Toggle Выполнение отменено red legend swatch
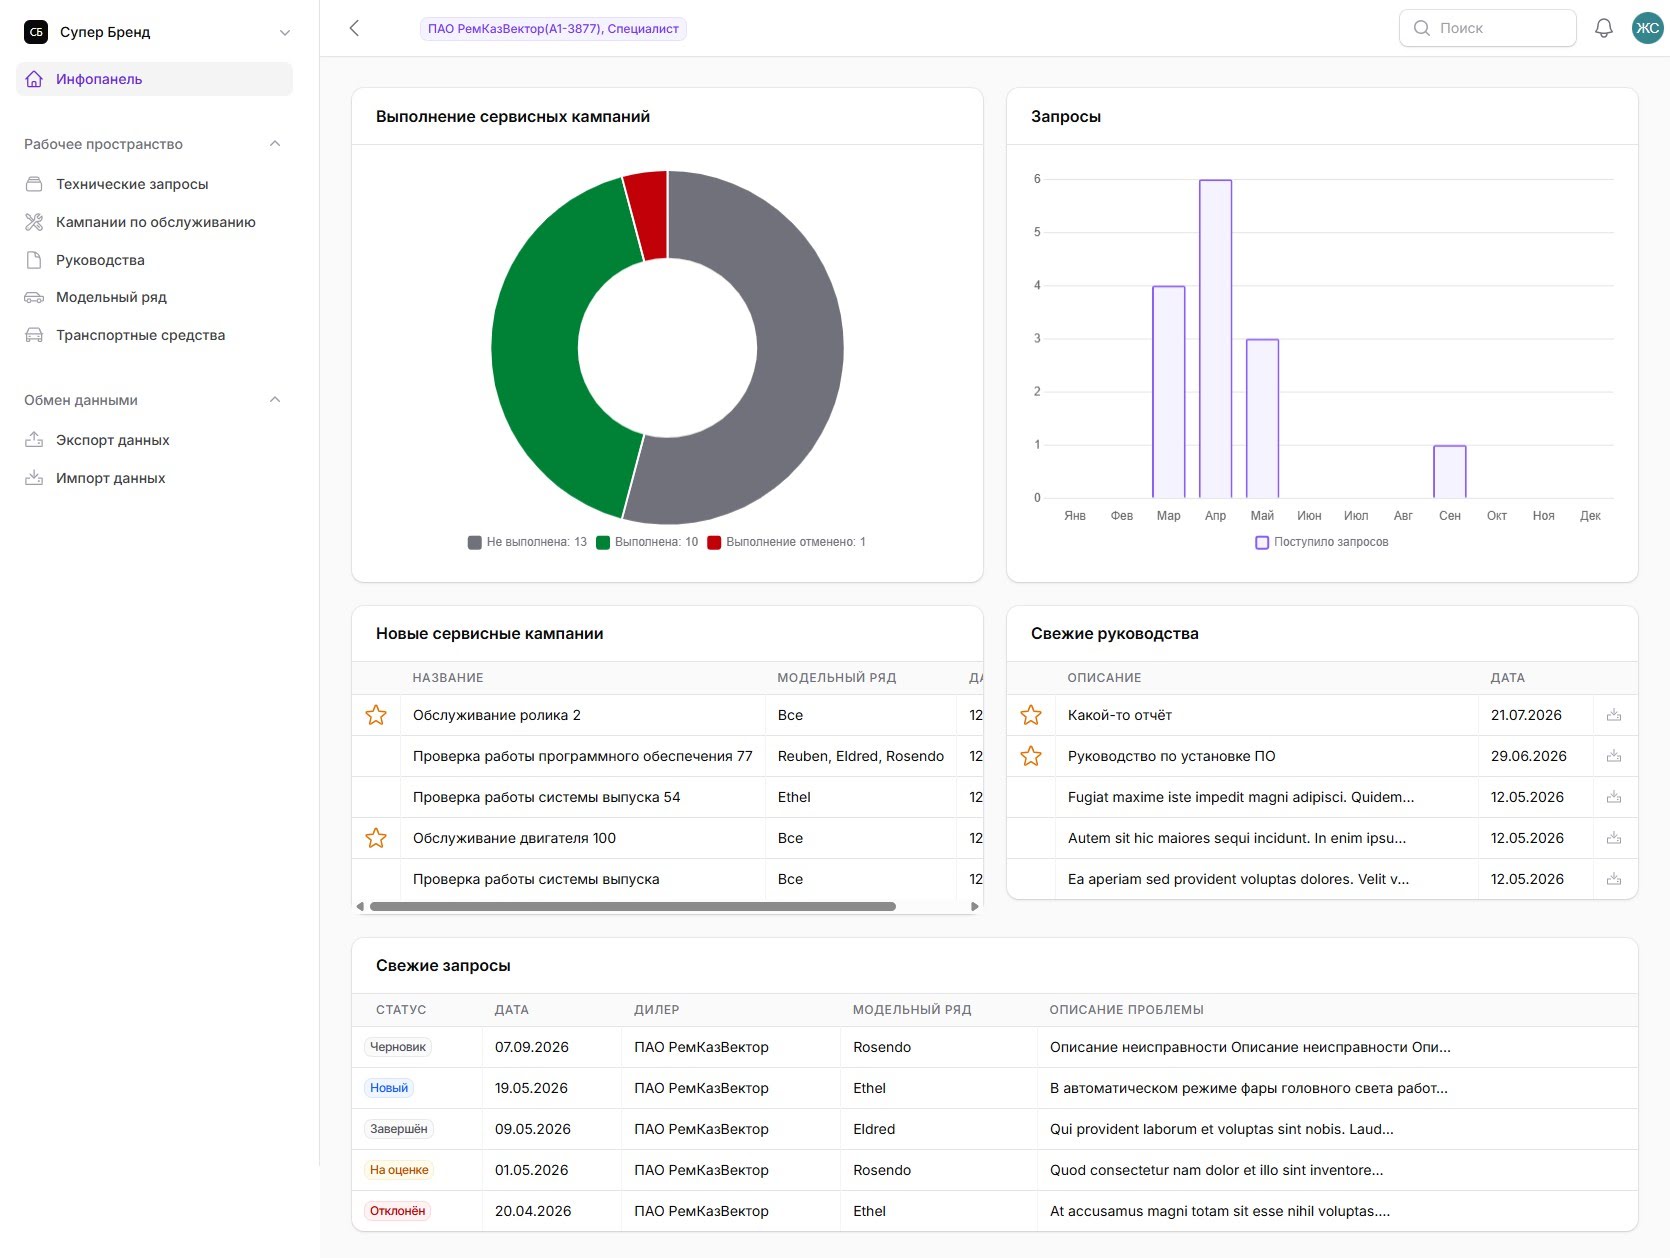This screenshot has height=1258, width=1670. 714,542
